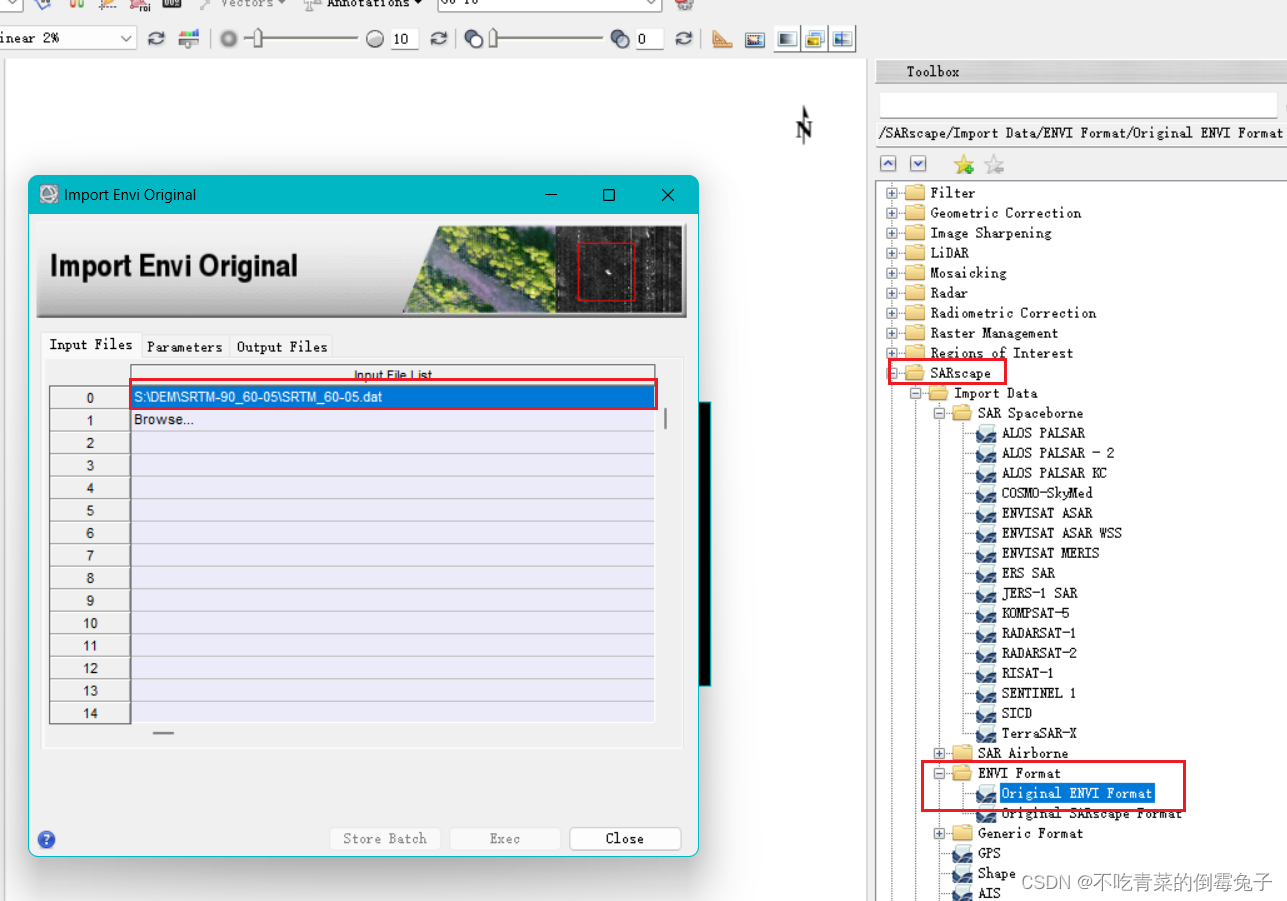Open the TerraSAR-X import tool
This screenshot has width=1287, height=901.
pyautogui.click(x=1039, y=733)
